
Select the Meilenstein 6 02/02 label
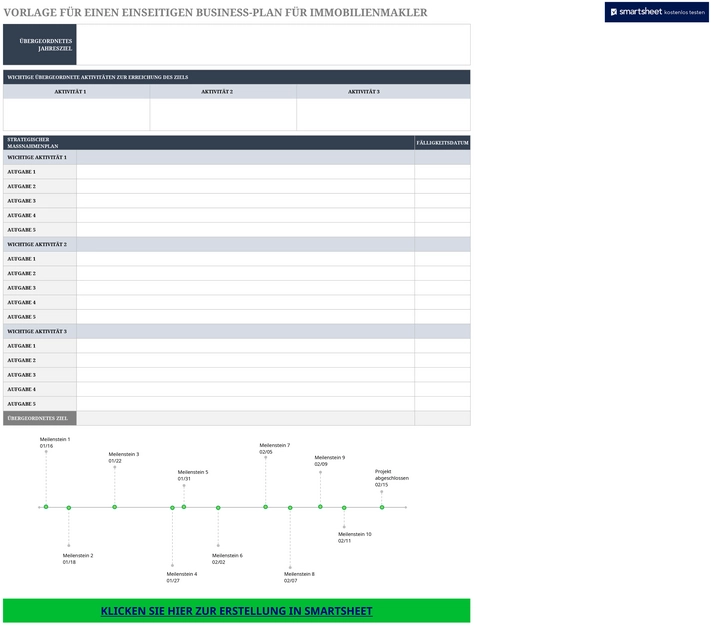pos(227,558)
